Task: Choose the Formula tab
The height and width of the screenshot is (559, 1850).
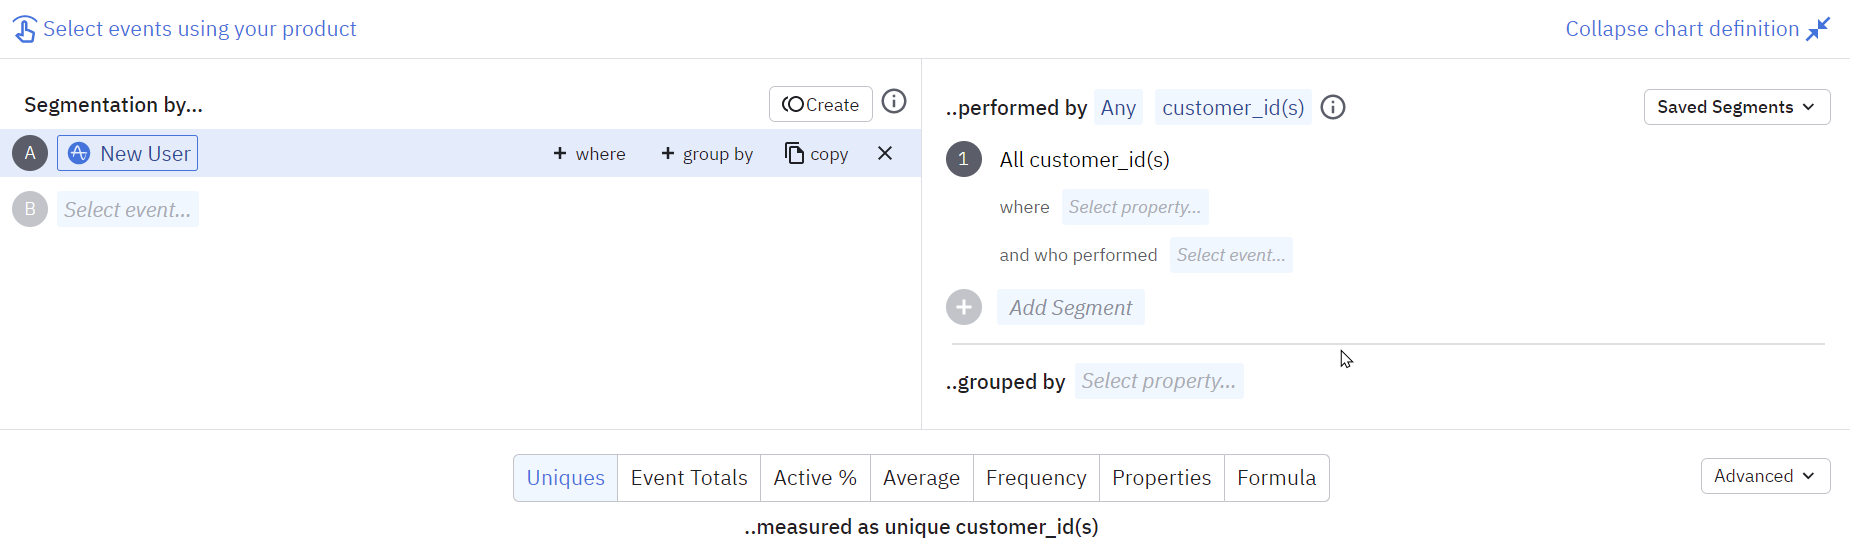Action: tap(1276, 478)
